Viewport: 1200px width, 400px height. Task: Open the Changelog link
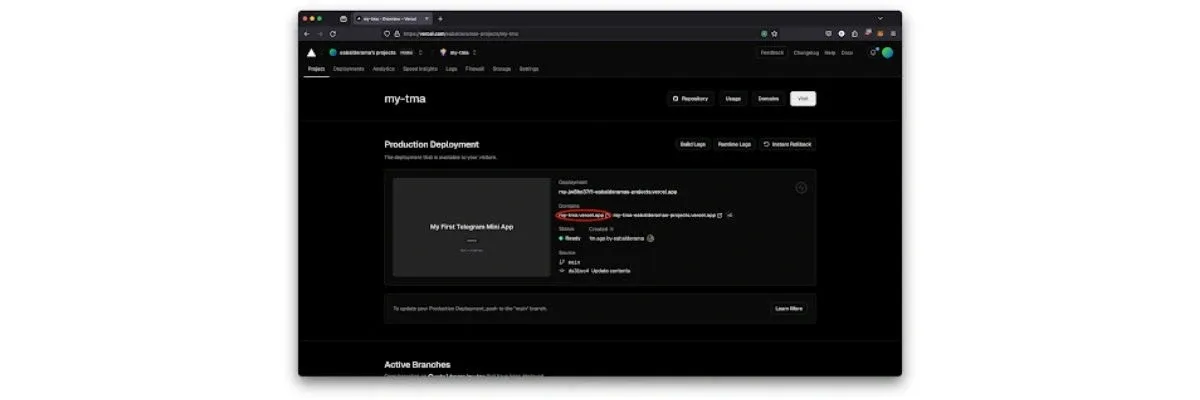pos(806,52)
